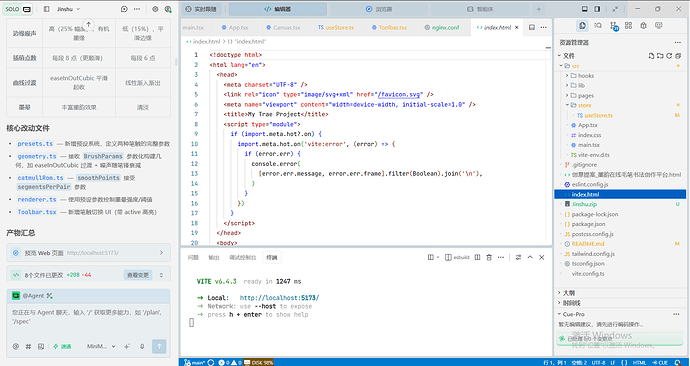Switch to the 输出 panel tab

(x=213, y=257)
